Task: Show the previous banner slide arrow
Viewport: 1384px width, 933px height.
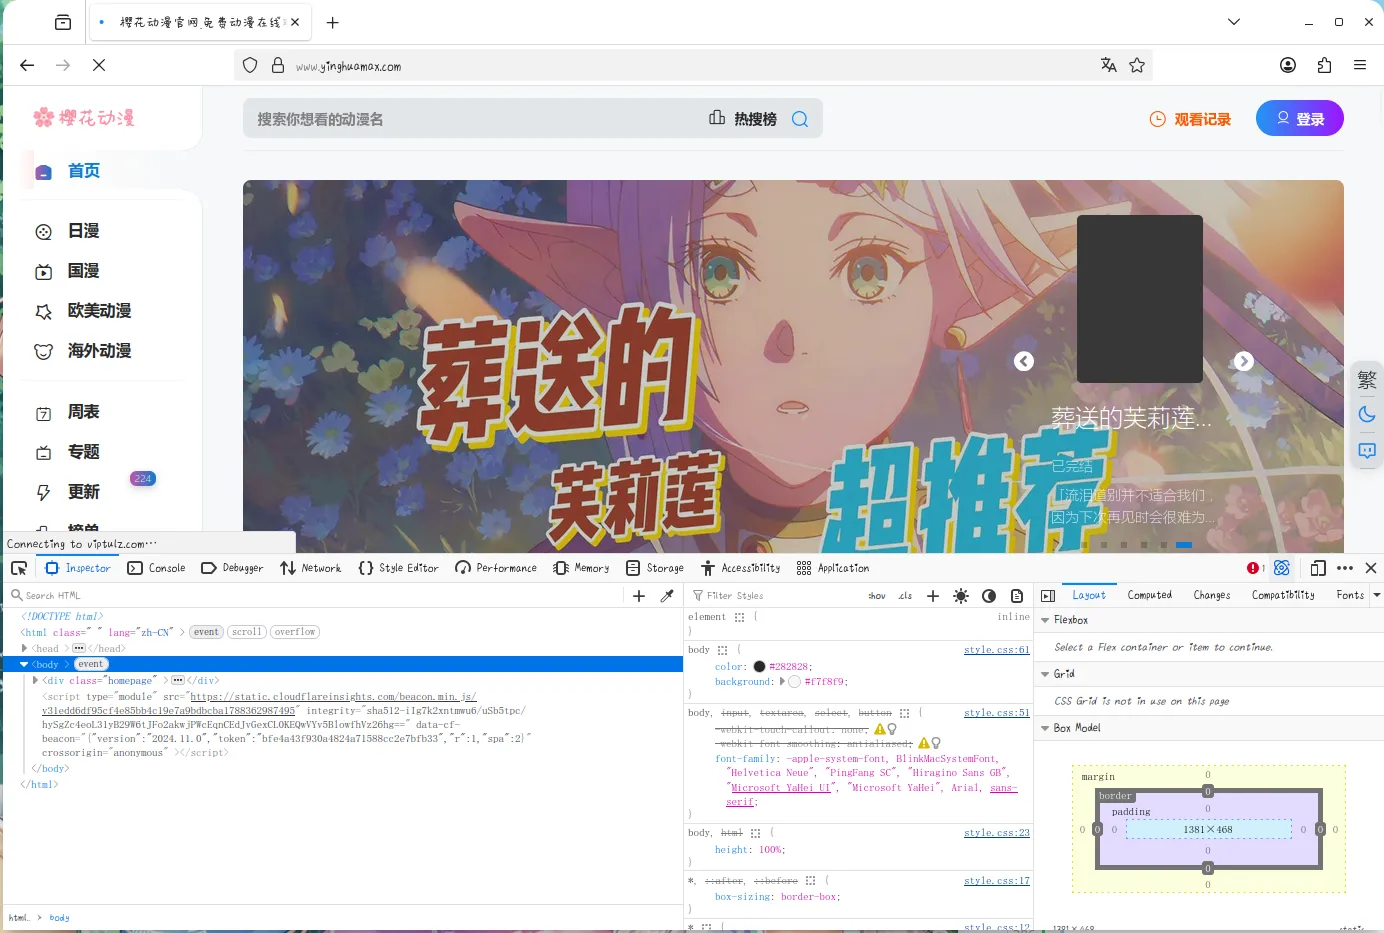Action: (1024, 362)
